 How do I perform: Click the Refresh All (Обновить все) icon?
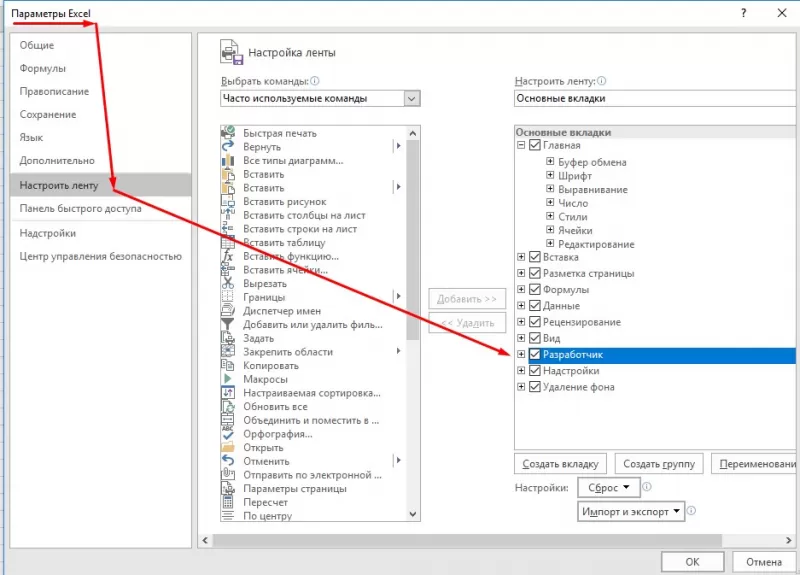[x=228, y=407]
